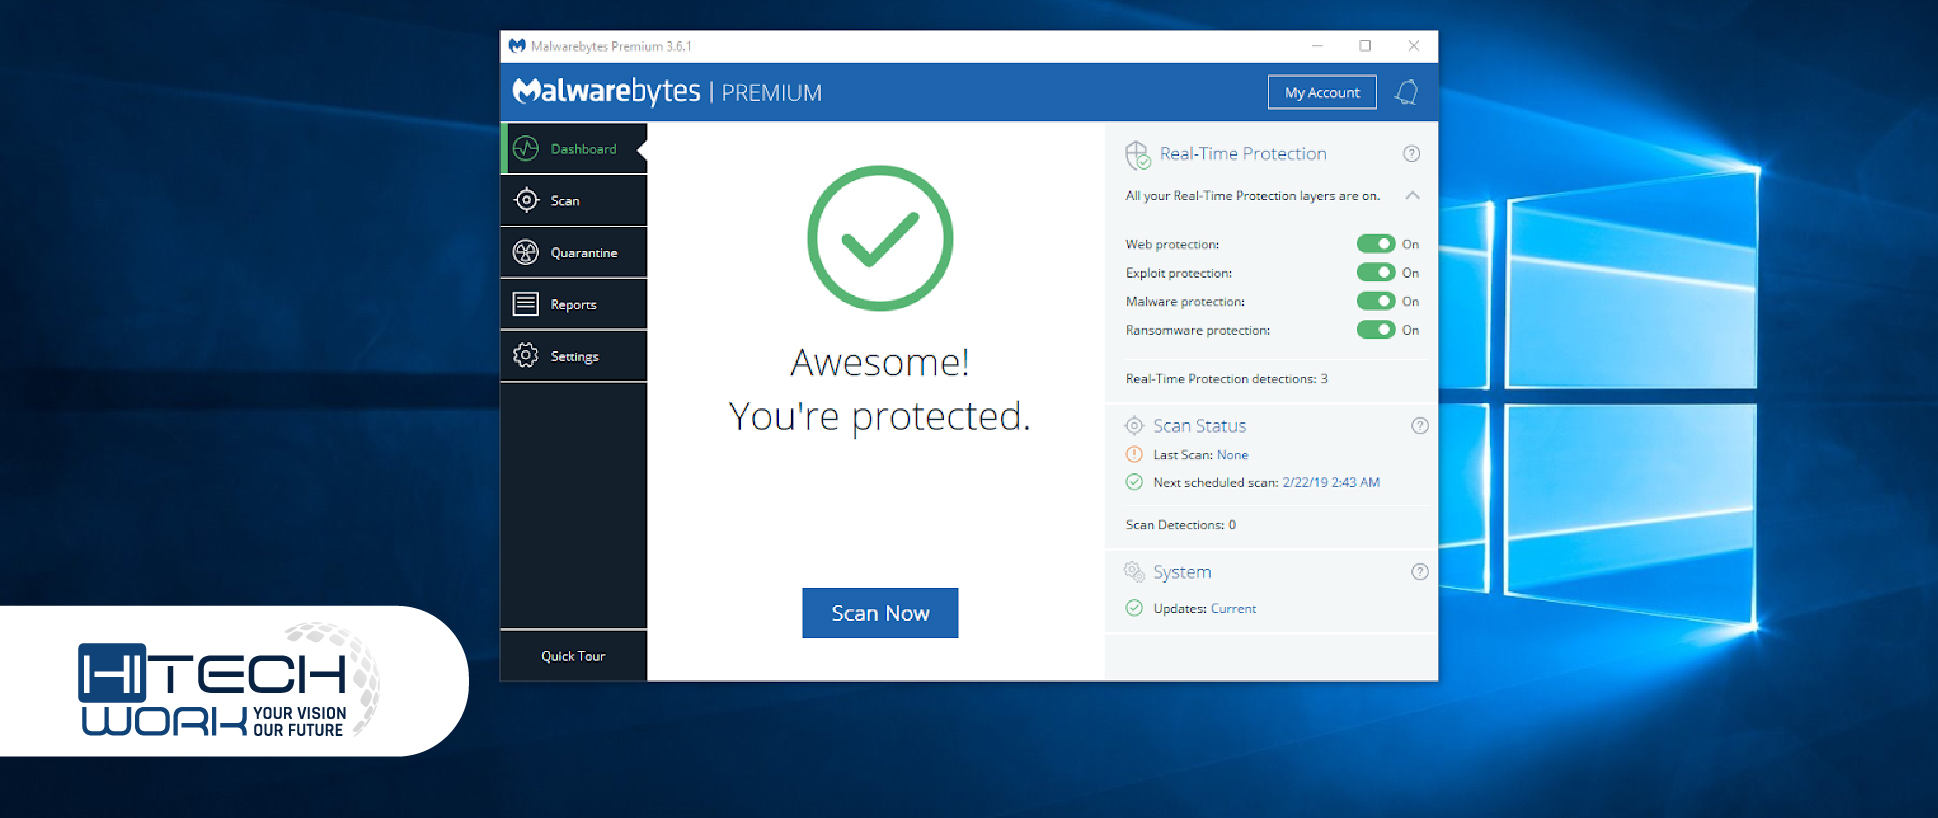The height and width of the screenshot is (818, 1938).
Task: Click the Scan target icon in sidebar
Action: 526,200
